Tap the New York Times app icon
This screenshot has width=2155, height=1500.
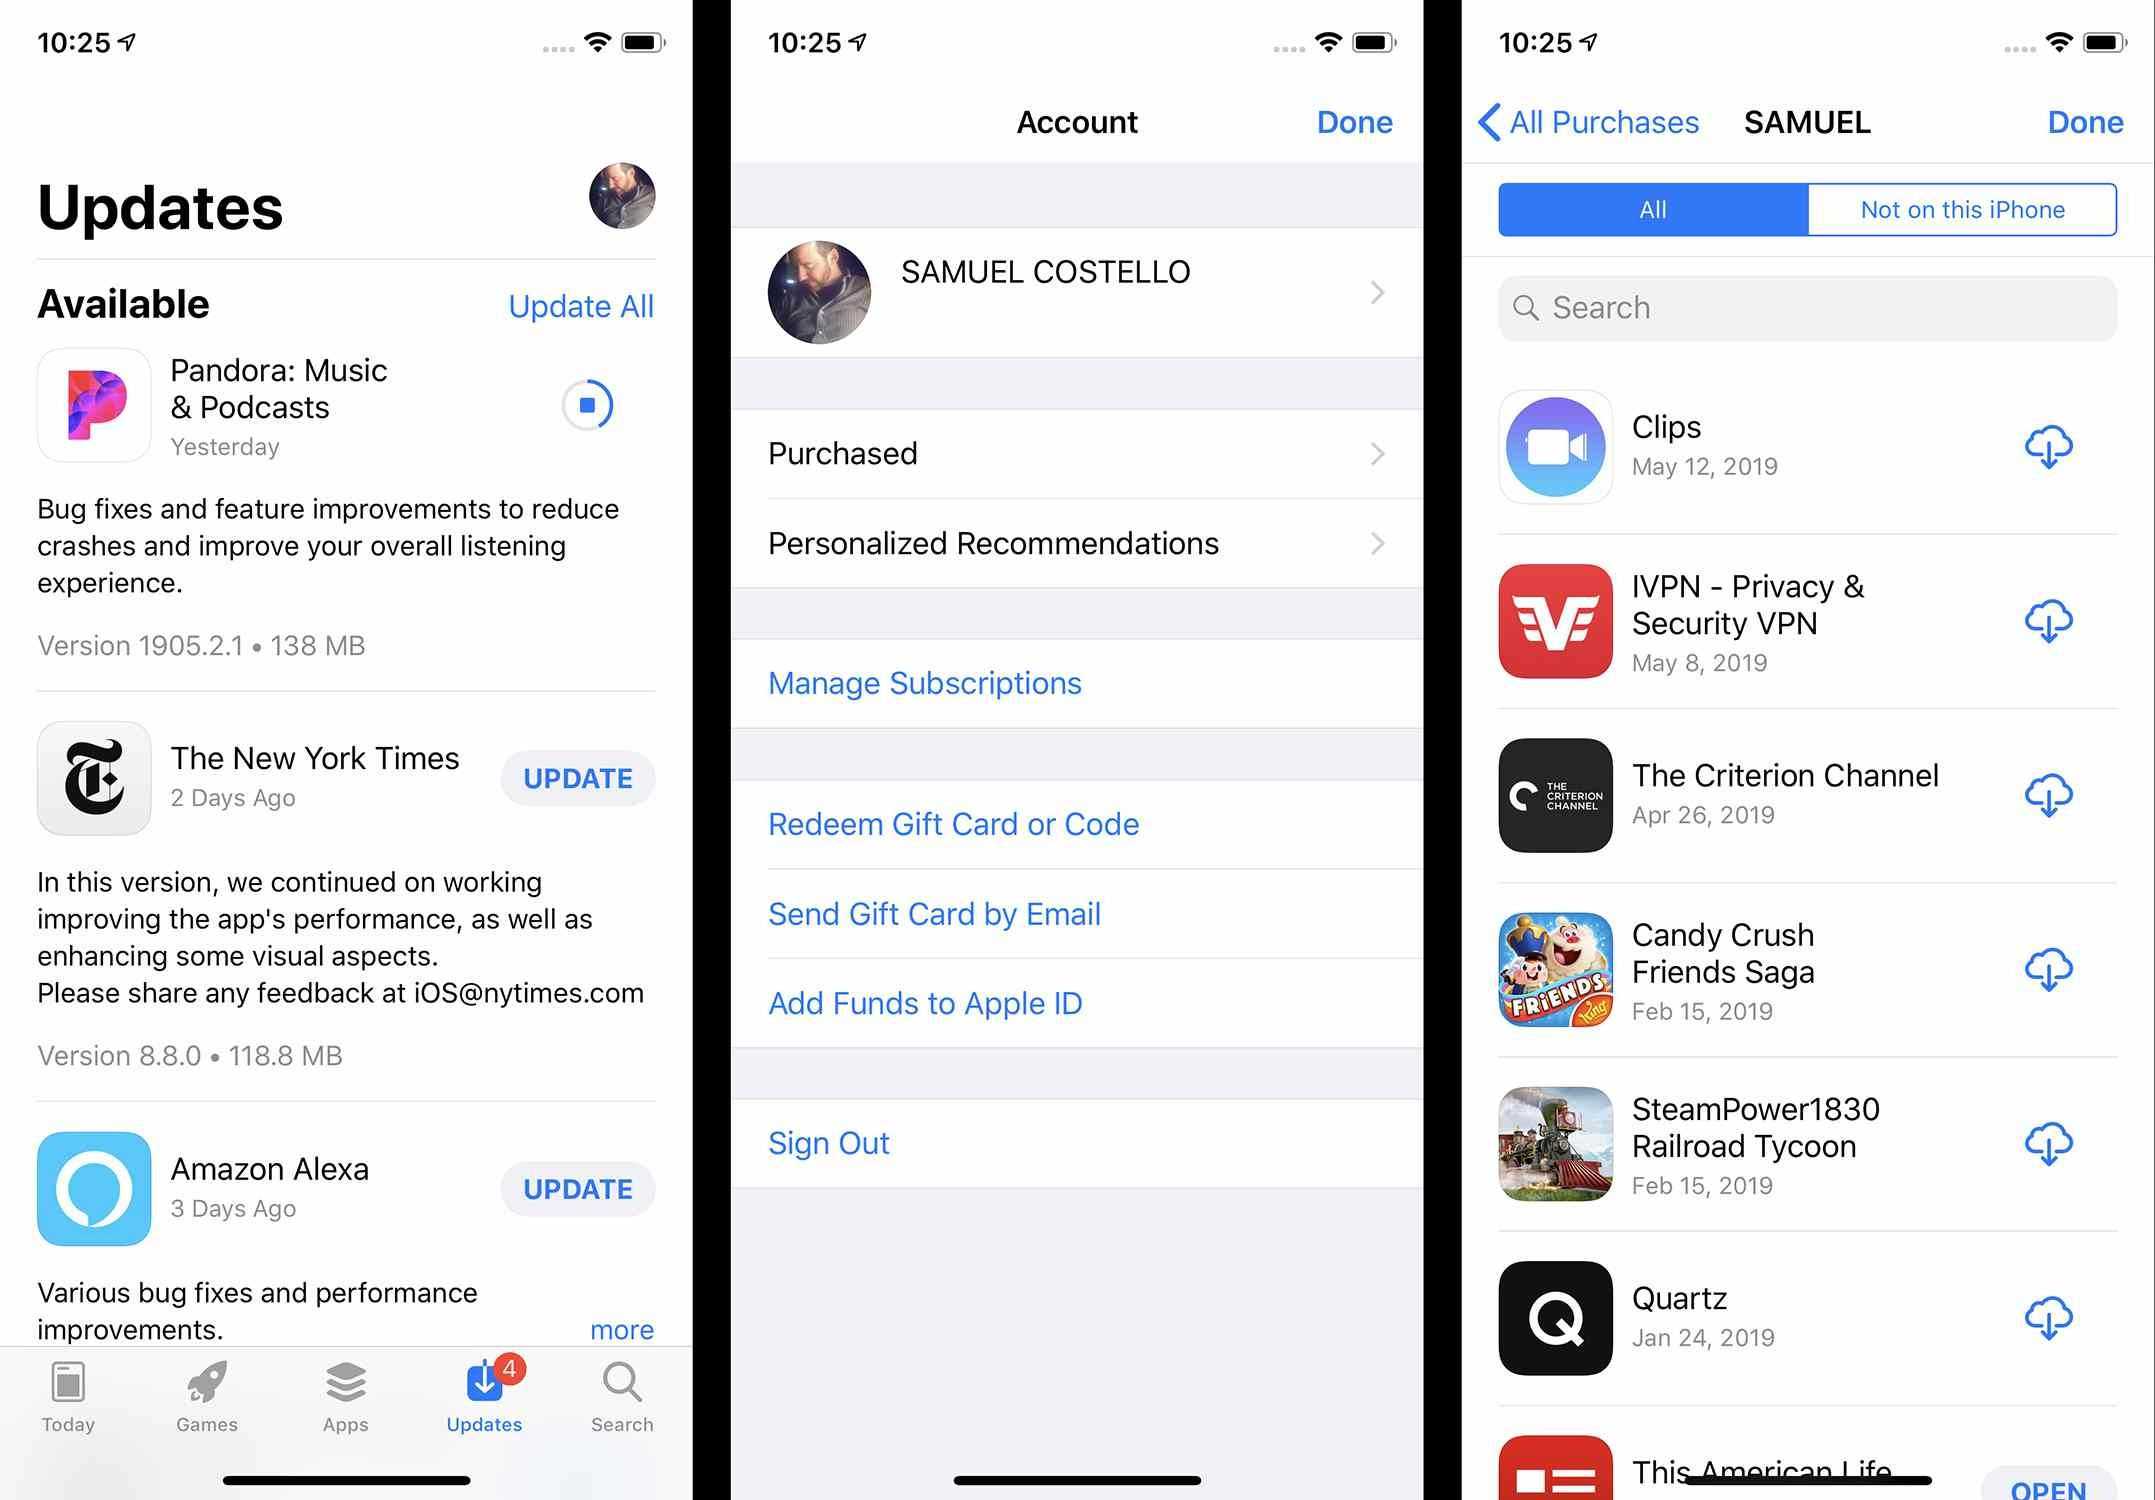[x=92, y=776]
